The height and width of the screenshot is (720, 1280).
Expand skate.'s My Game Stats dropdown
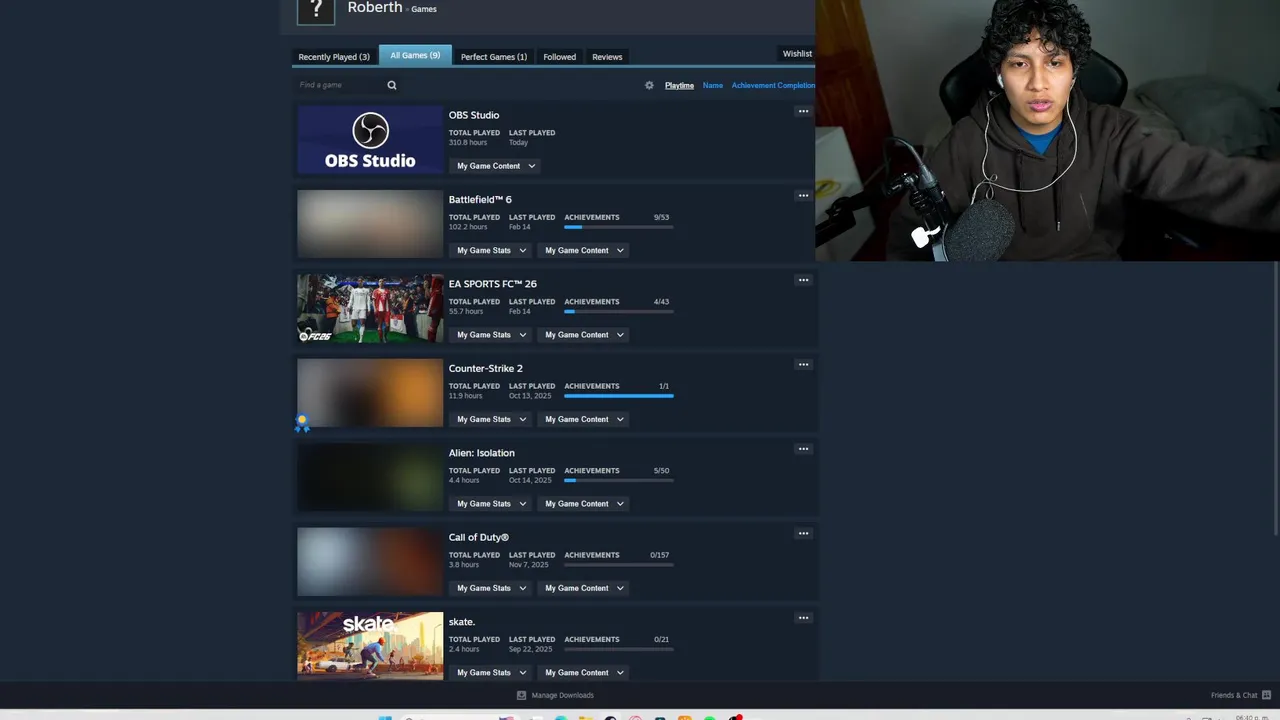(x=490, y=673)
